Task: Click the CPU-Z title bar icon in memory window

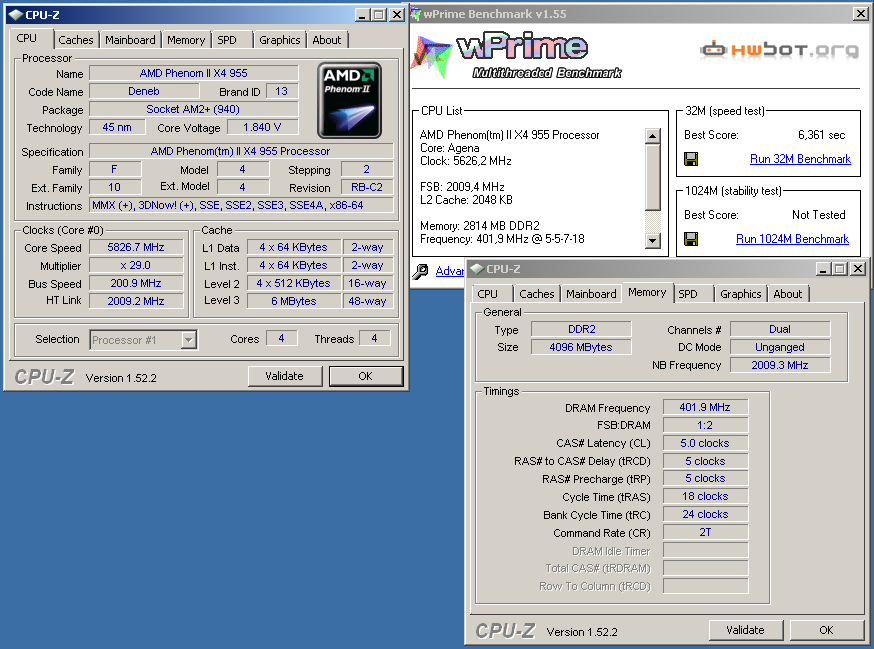Action: (477, 269)
